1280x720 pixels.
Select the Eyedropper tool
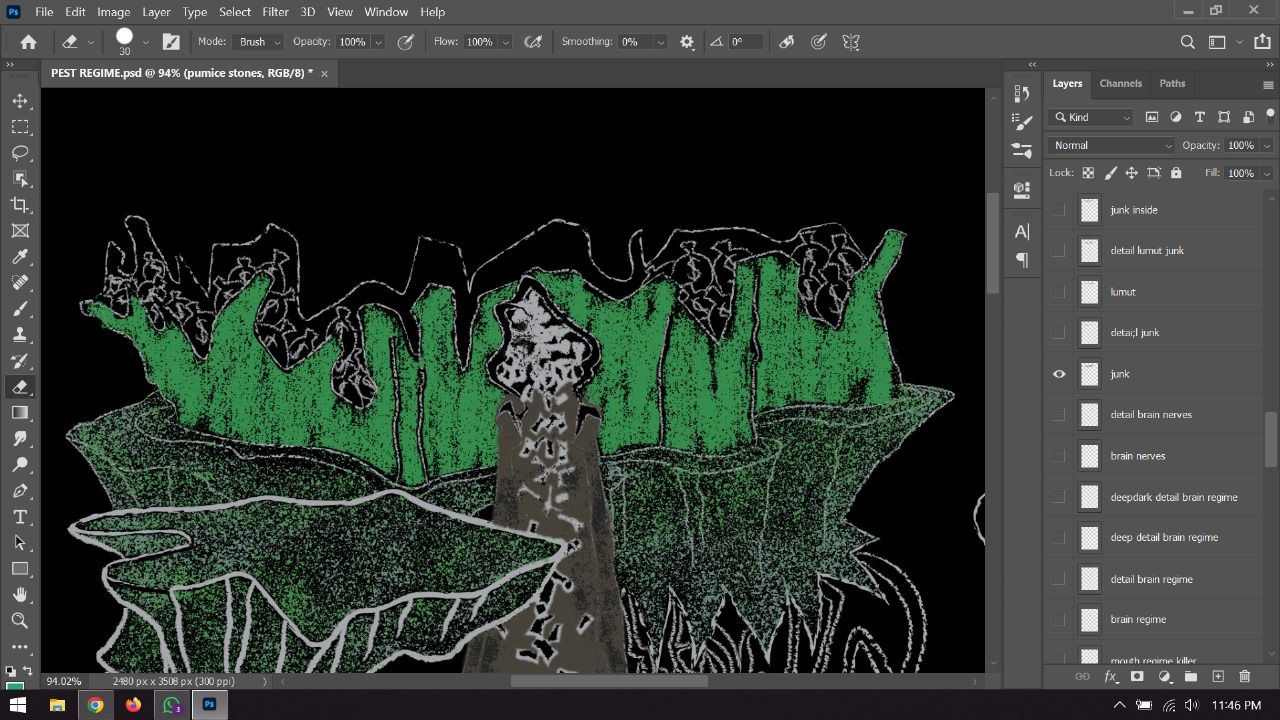pyautogui.click(x=20, y=257)
